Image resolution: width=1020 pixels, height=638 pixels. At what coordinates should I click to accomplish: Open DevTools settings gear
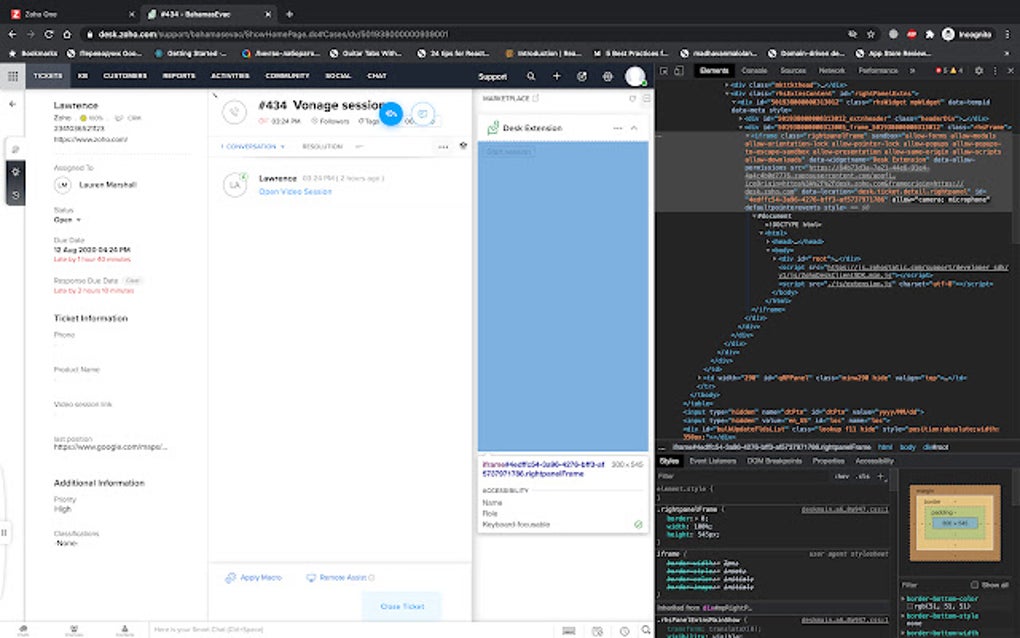(979, 70)
